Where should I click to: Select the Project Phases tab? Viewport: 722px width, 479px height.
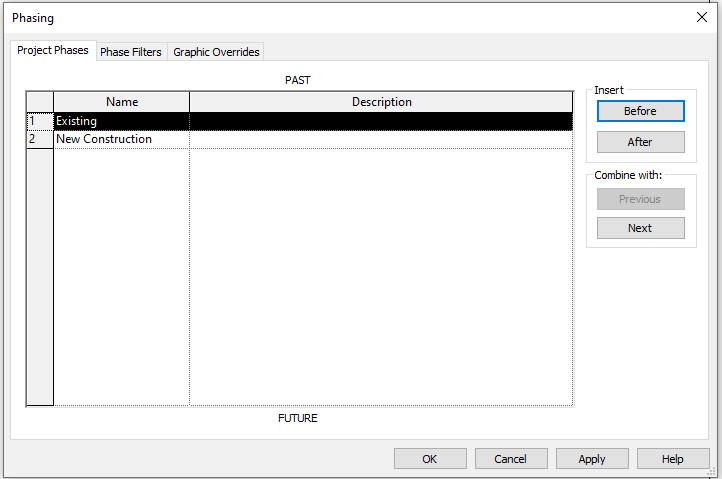pos(53,50)
